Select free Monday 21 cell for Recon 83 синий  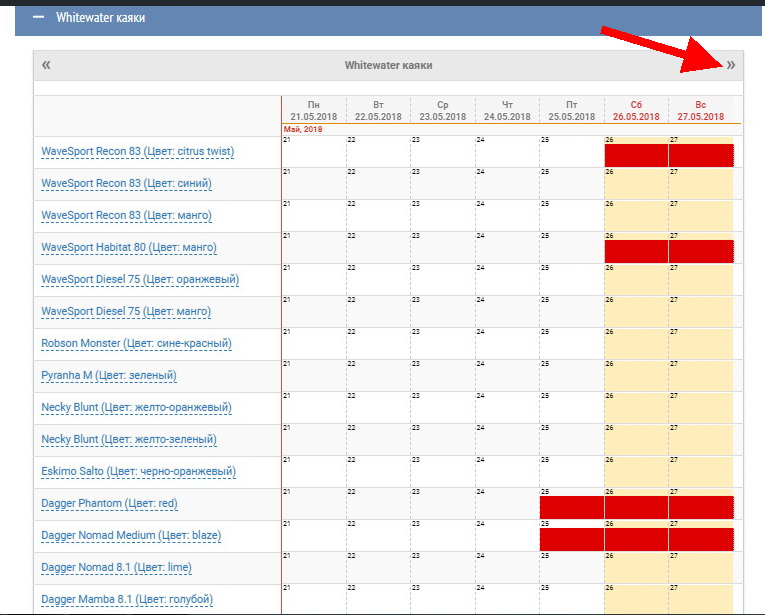tap(314, 184)
